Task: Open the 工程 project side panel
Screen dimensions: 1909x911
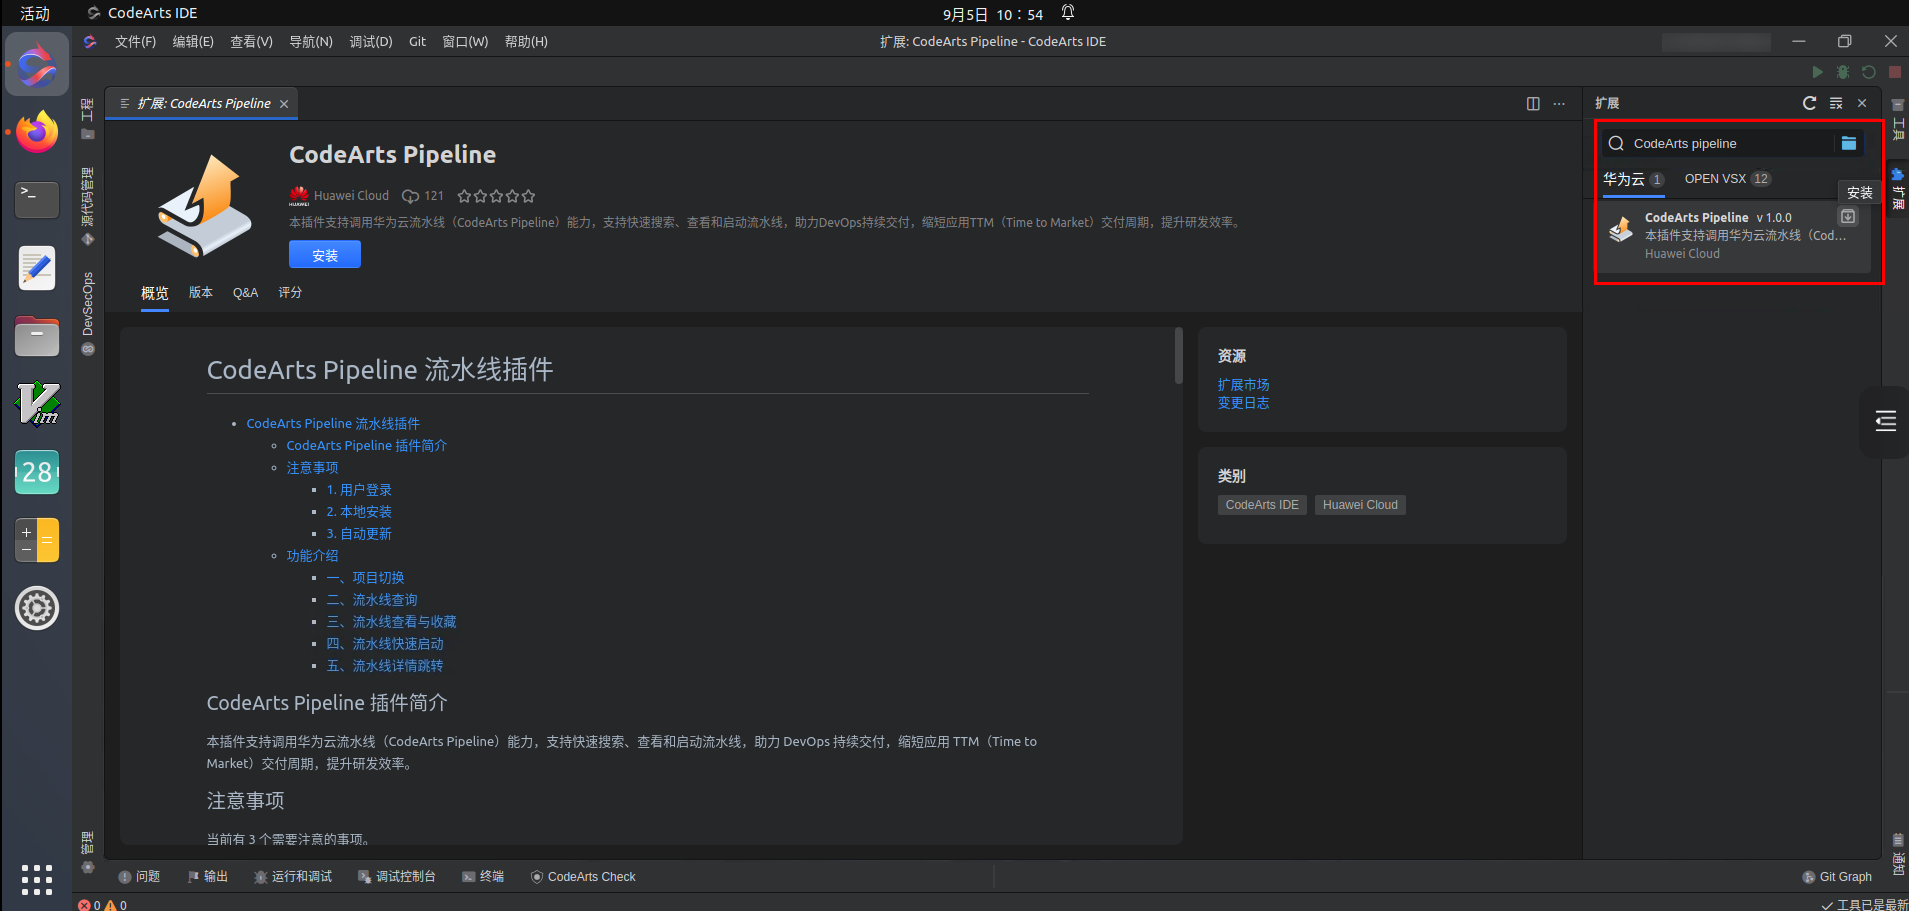Action: [88, 118]
